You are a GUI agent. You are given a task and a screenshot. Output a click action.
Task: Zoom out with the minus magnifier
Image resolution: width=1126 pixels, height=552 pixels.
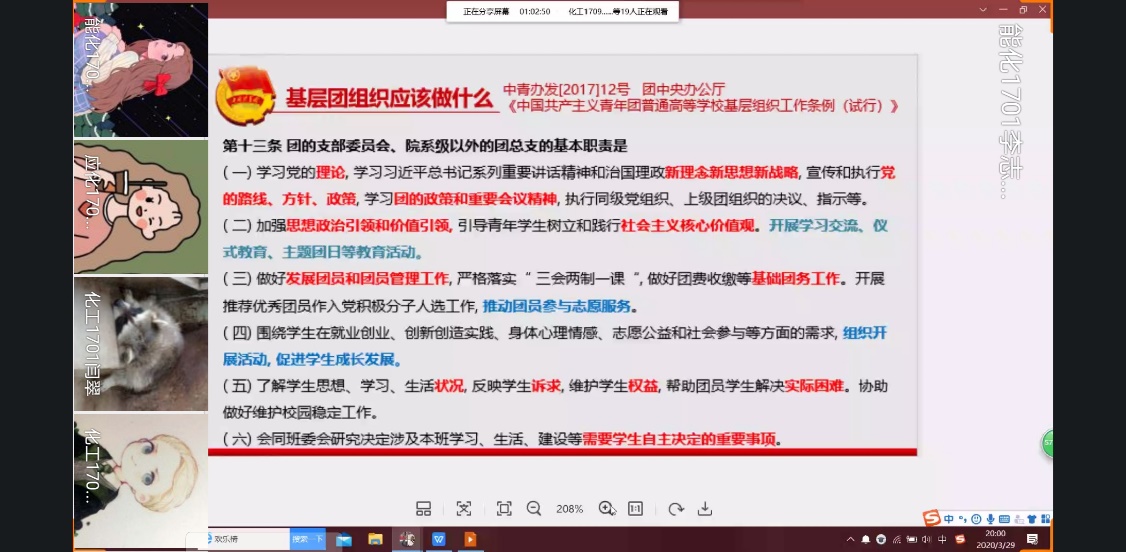point(534,508)
